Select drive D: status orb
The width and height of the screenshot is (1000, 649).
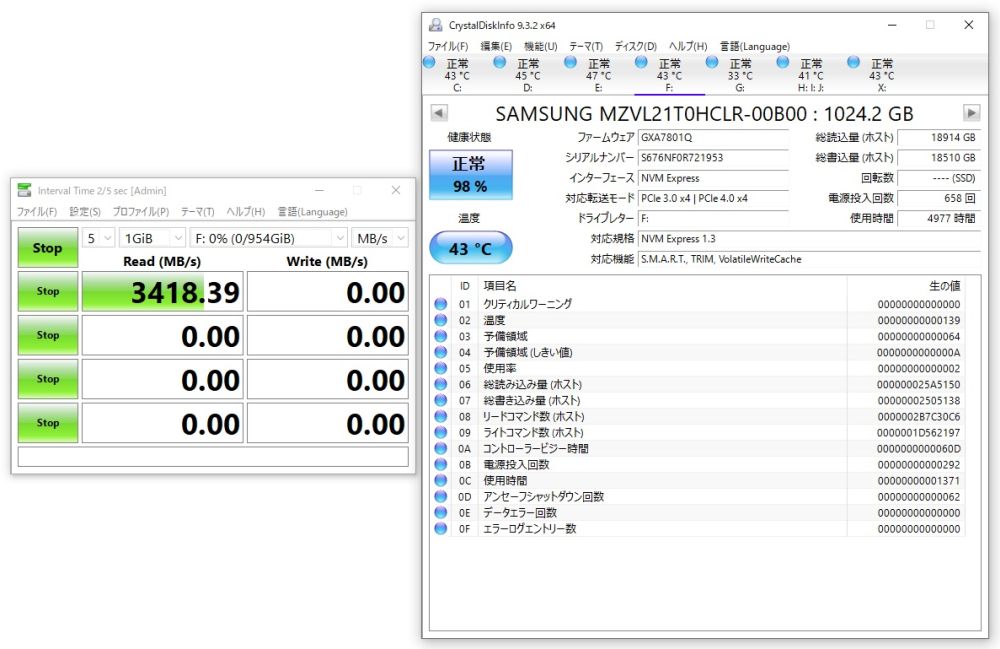click(x=500, y=62)
